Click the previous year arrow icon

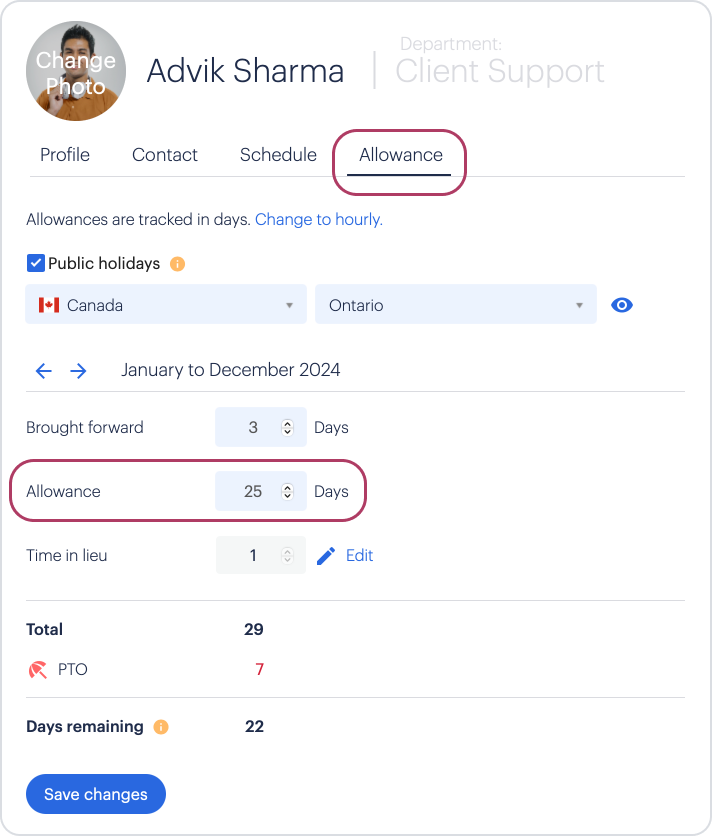pos(43,371)
